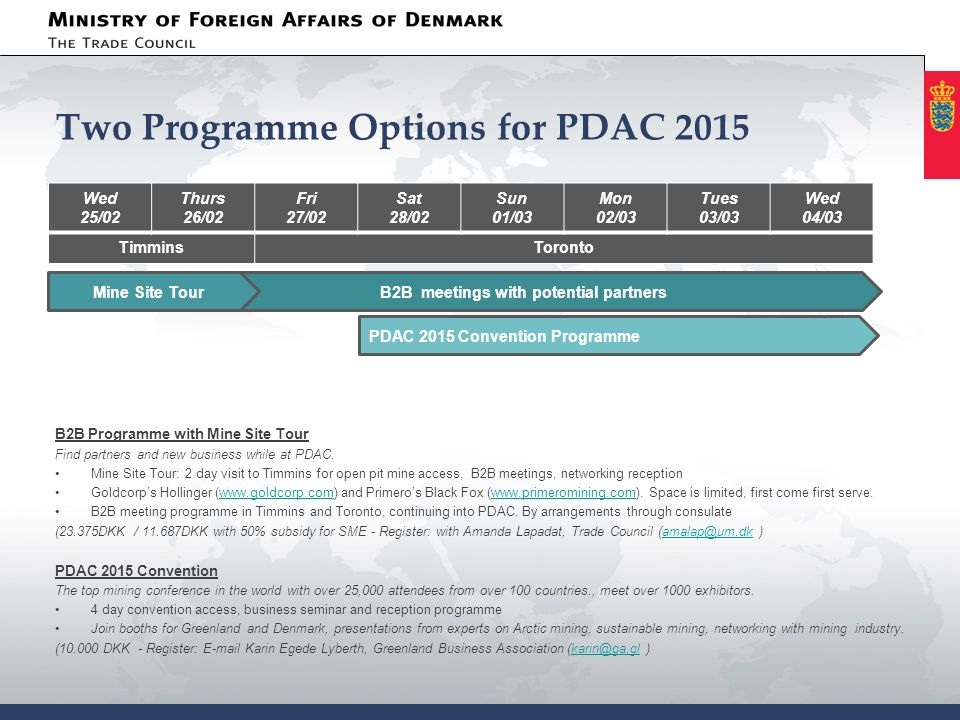This screenshot has height=720, width=960.
Task: Click the karin@ga.gl email link
Action: click(x=606, y=648)
